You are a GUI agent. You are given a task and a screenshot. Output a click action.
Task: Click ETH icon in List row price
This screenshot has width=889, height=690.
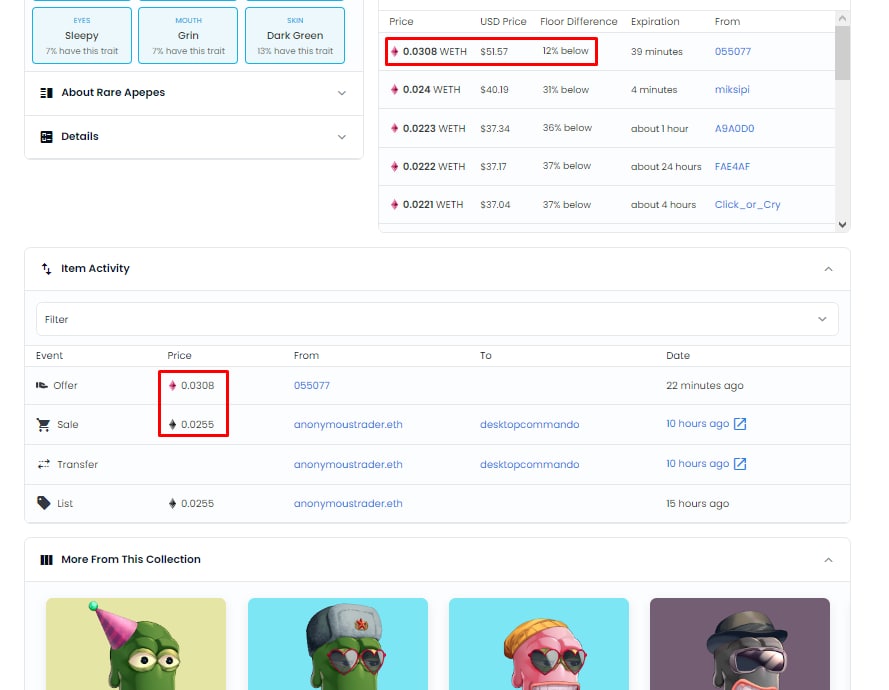pos(172,503)
